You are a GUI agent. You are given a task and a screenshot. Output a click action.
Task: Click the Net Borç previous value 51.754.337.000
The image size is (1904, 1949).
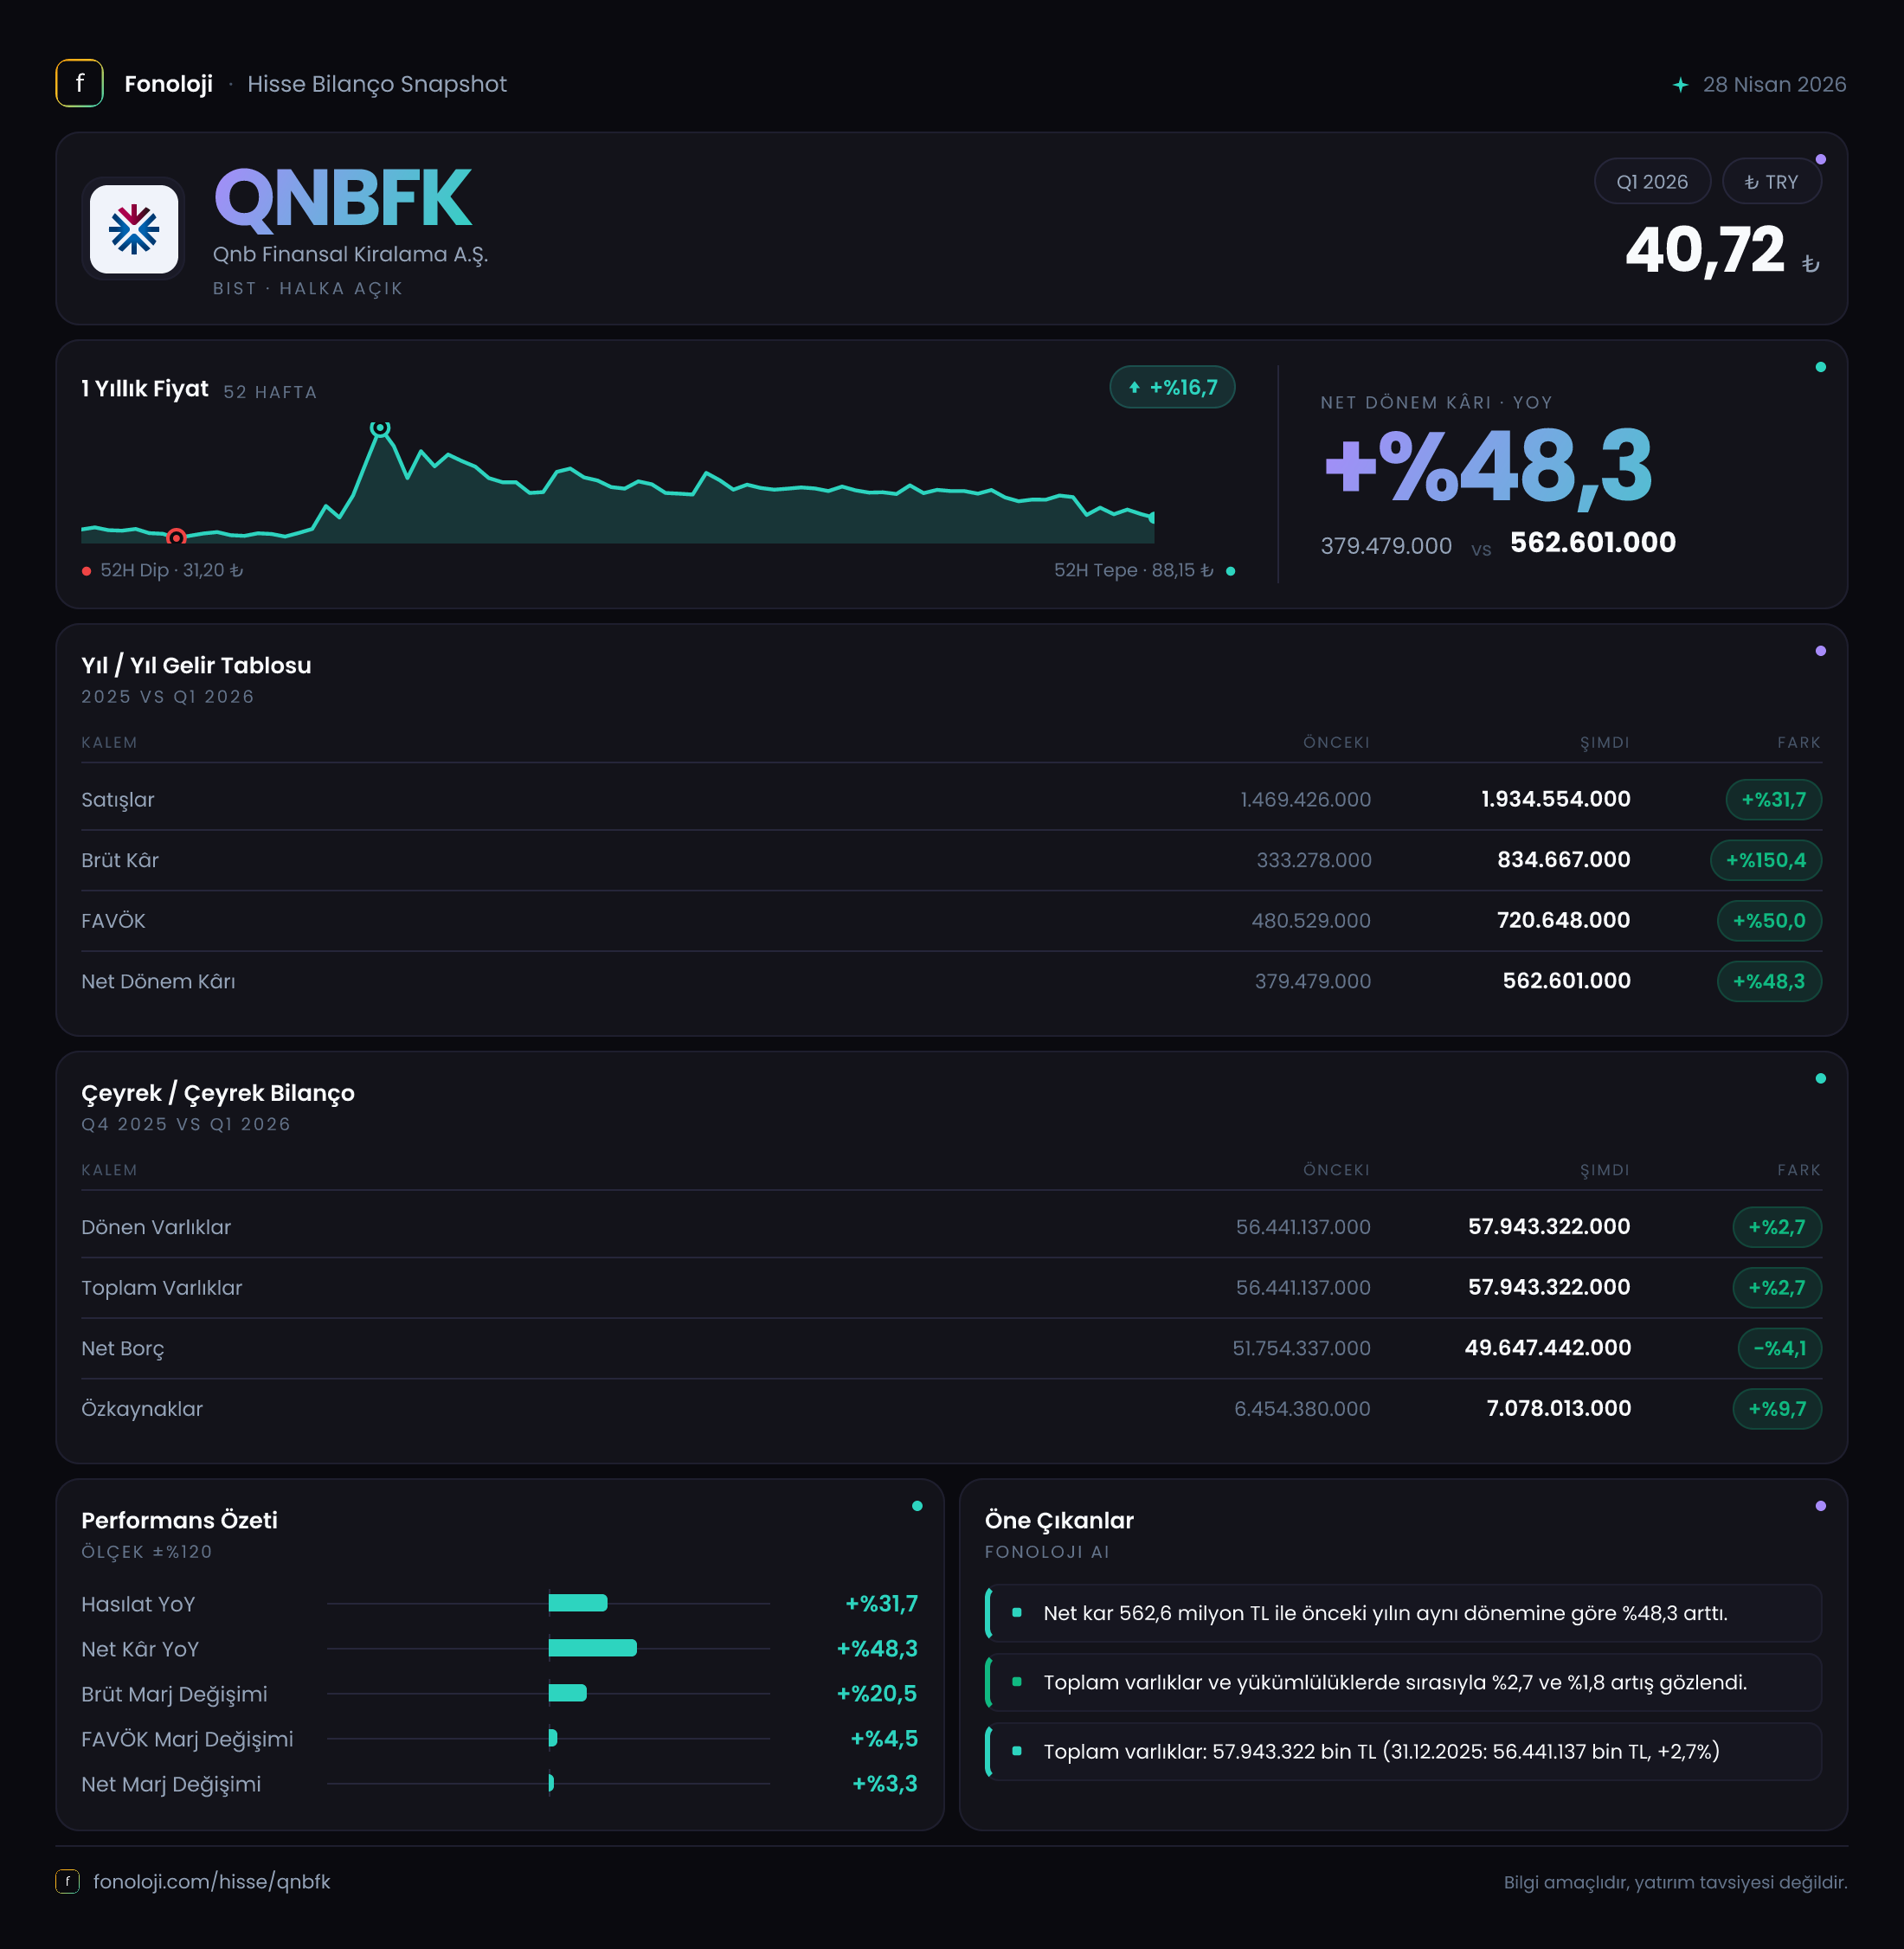click(x=1301, y=1348)
